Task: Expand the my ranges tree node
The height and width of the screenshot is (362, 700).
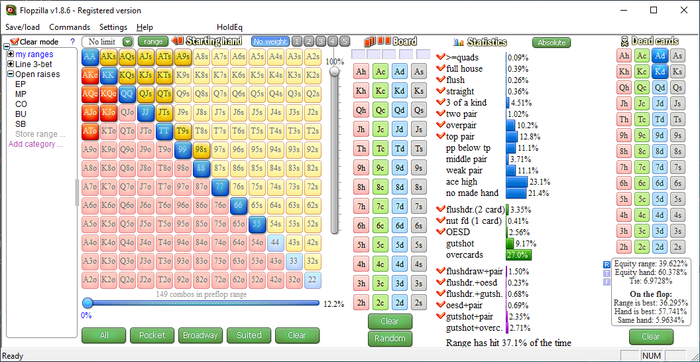Action: pos(11,54)
